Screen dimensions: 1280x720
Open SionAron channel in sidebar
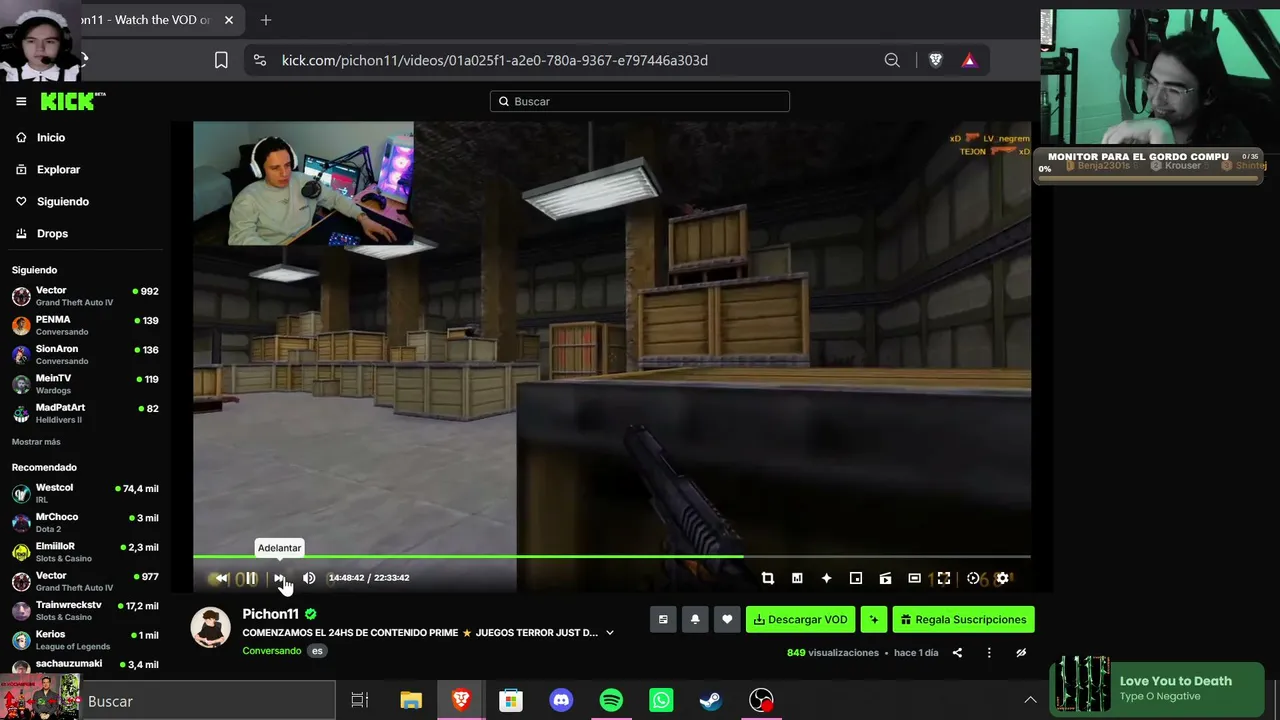[x=85, y=355]
